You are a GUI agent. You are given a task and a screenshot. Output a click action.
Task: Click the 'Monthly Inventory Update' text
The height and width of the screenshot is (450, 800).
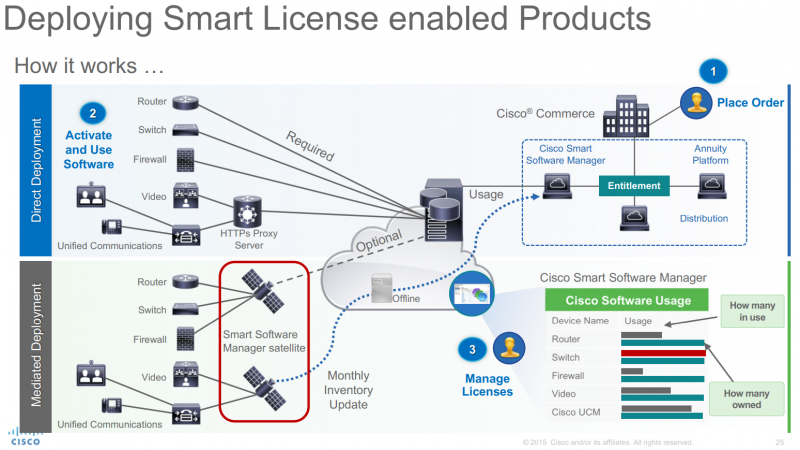[x=349, y=390]
